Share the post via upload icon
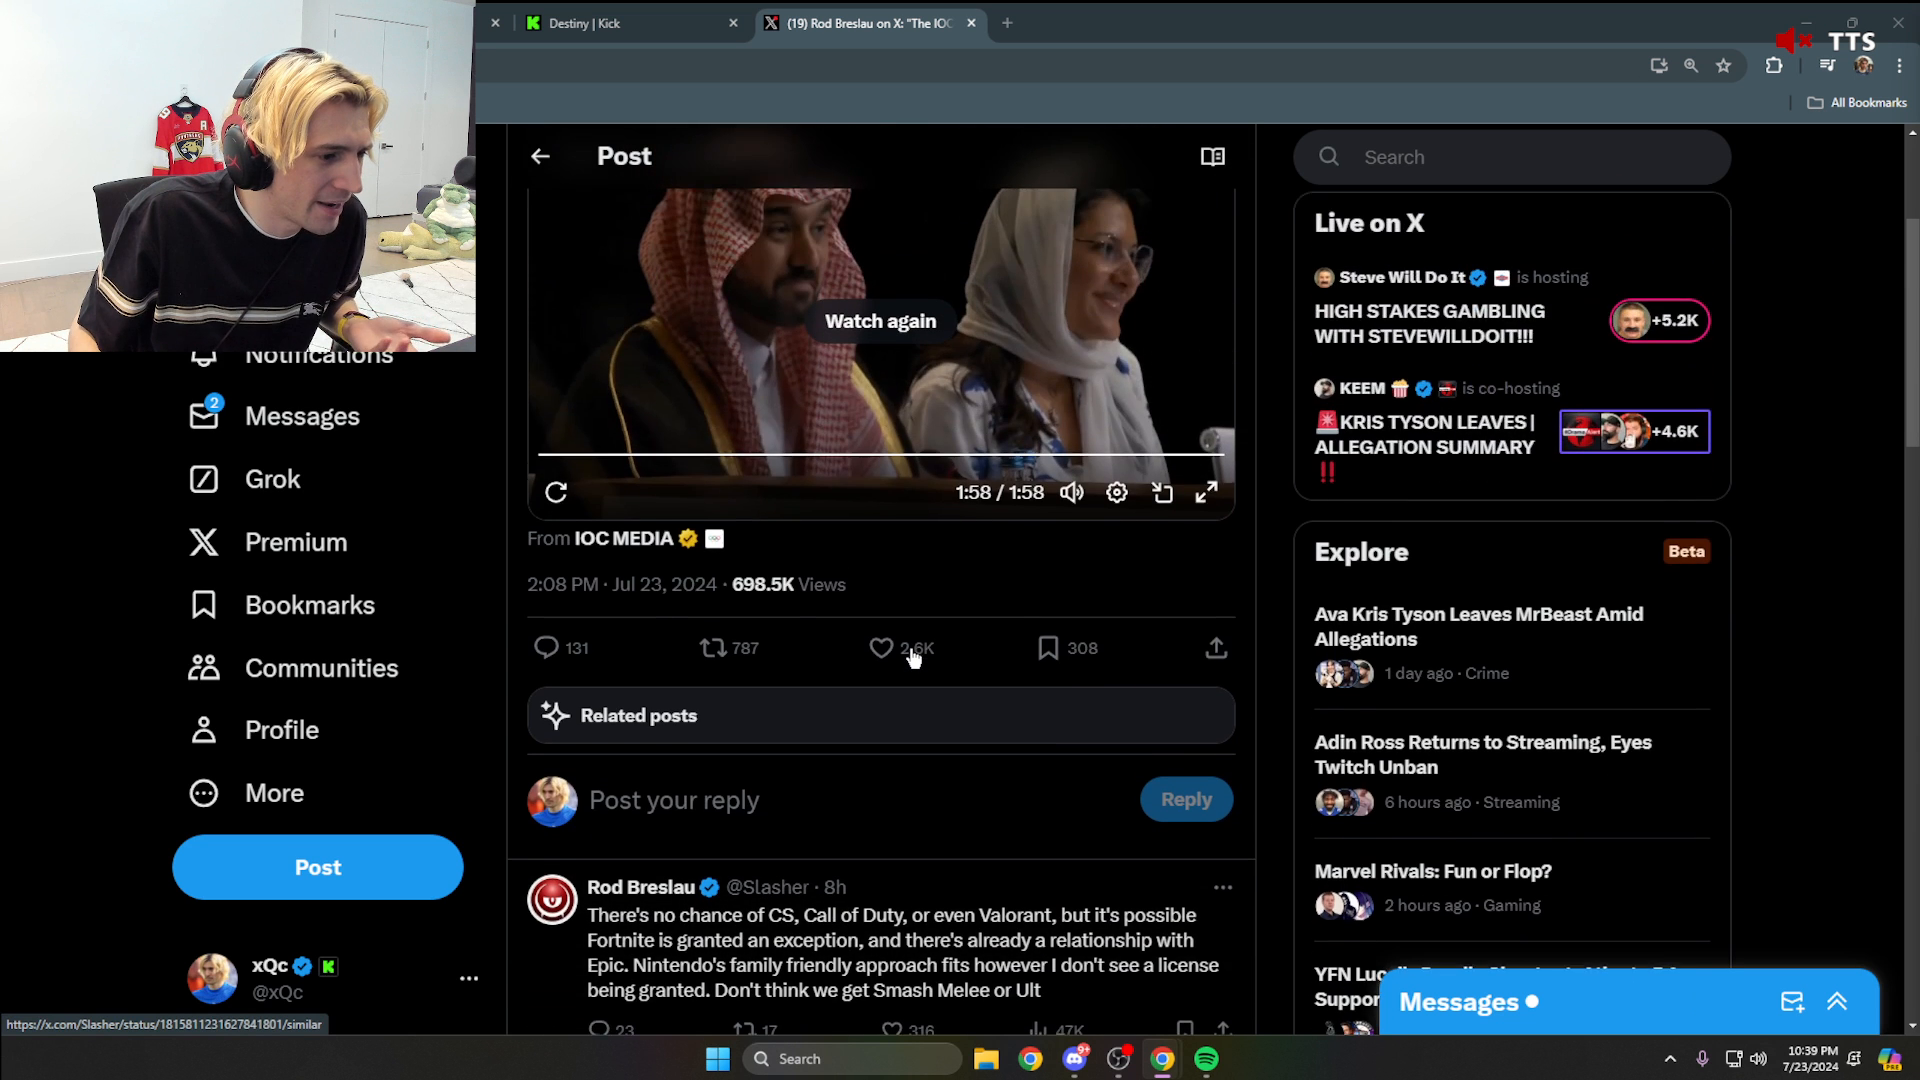Screen dimensions: 1920x1080 tap(1216, 648)
